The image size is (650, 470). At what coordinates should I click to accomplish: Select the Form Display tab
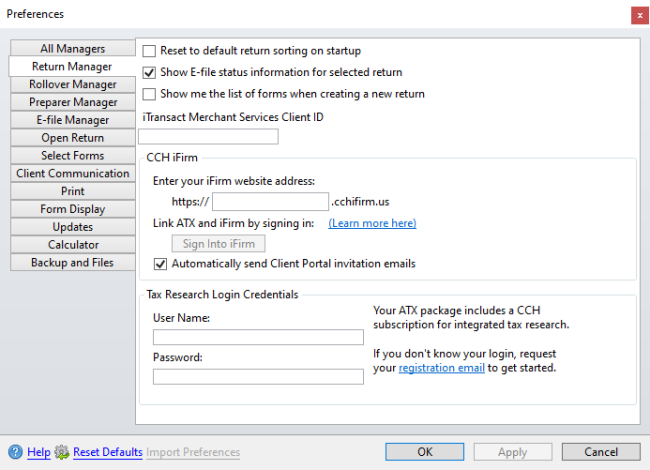pos(73,209)
